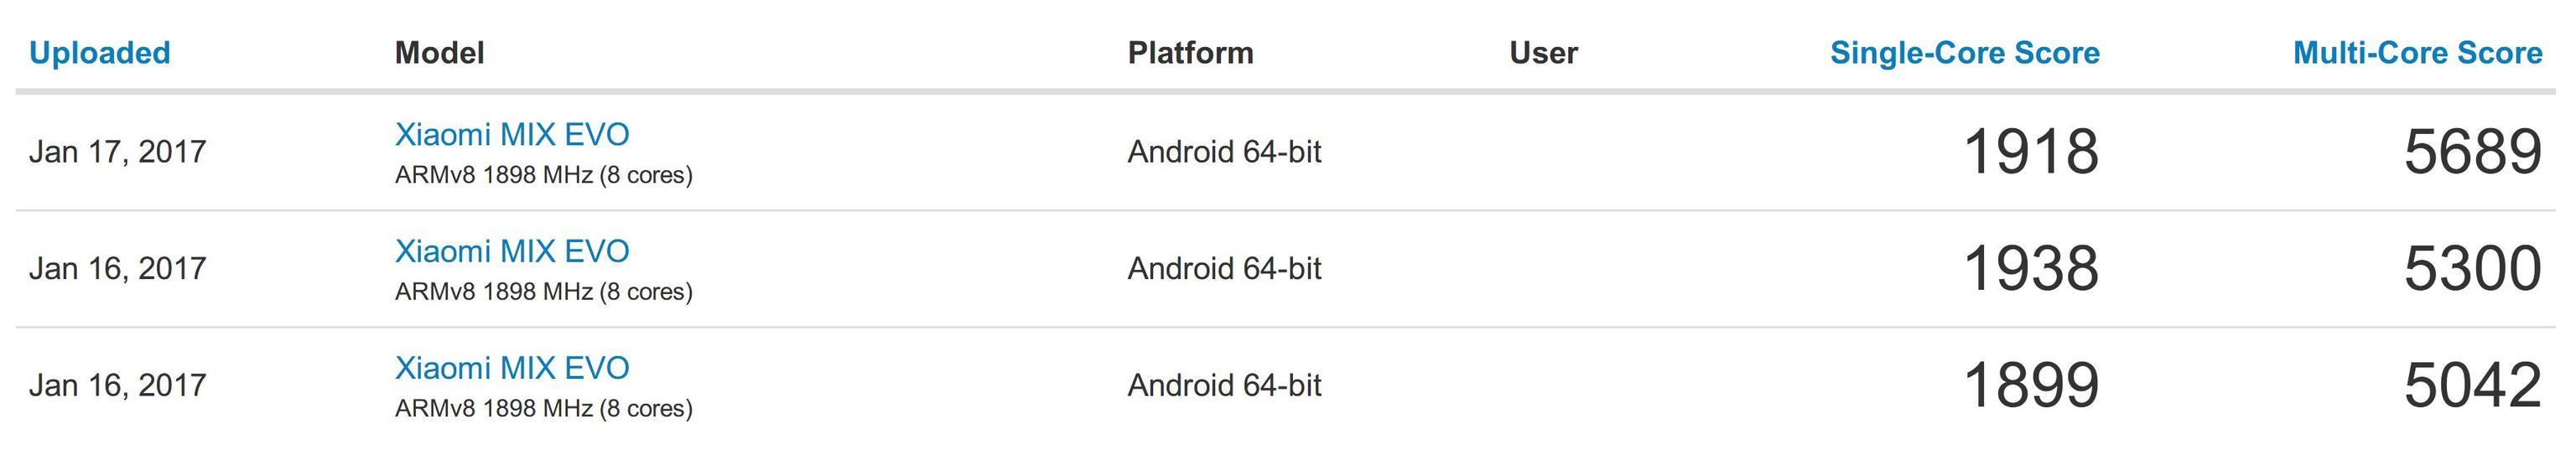Sort by the Multi-Core Score header
The image size is (2576, 455).
2417,52
